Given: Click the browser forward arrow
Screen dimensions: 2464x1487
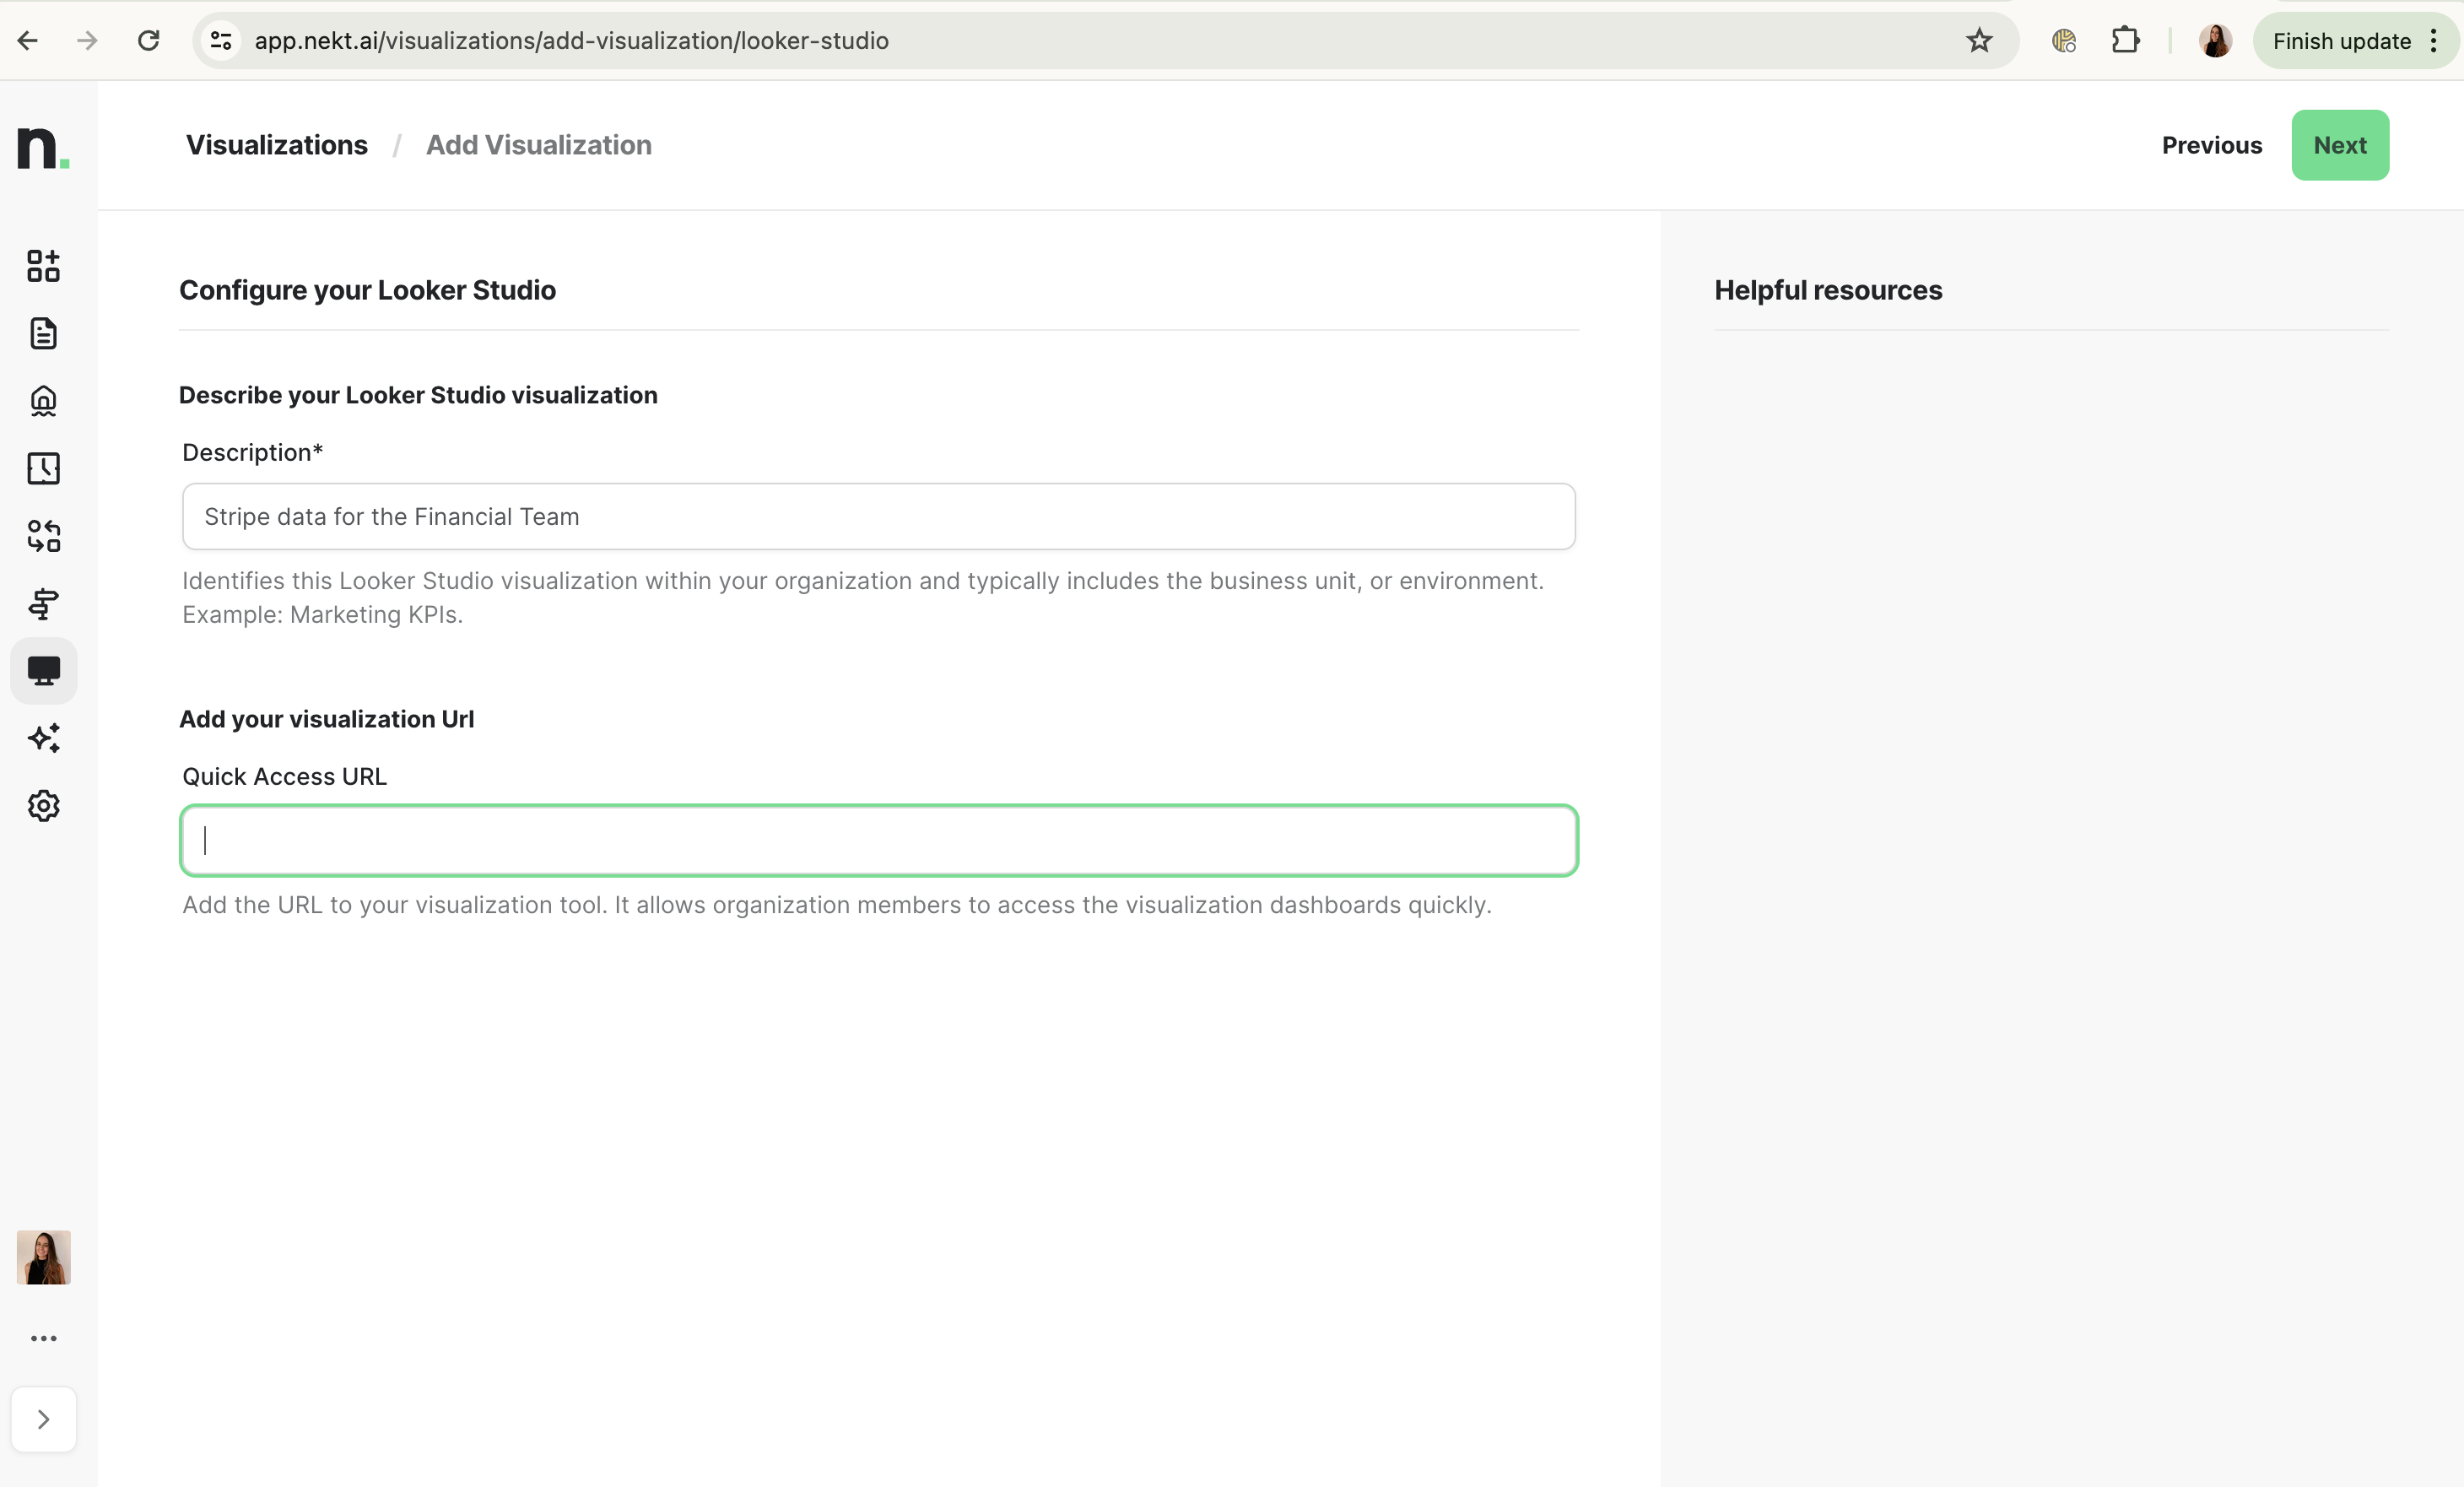Looking at the screenshot, I should coord(88,41).
